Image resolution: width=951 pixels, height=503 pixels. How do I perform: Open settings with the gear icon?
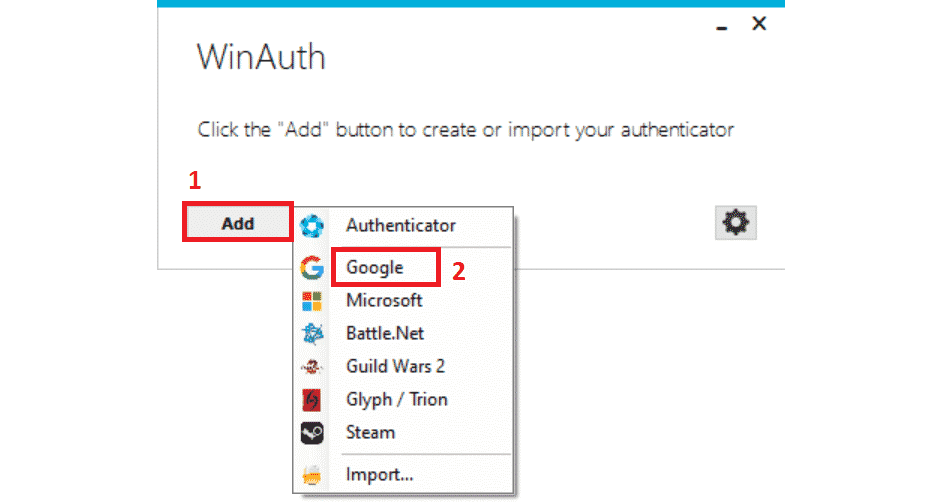(x=736, y=224)
